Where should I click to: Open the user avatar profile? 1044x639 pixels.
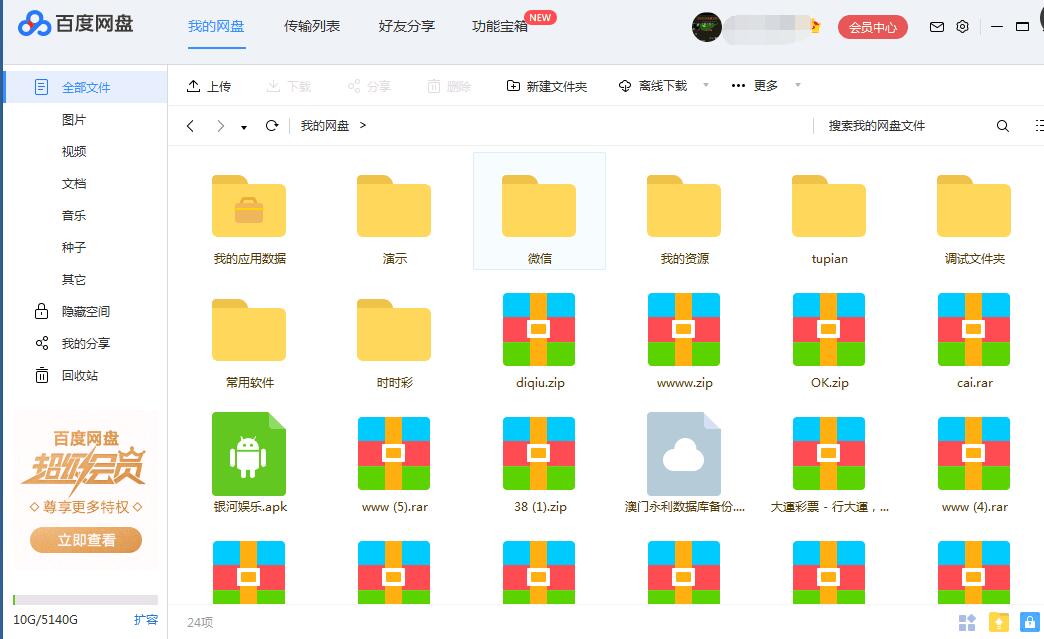(x=706, y=27)
